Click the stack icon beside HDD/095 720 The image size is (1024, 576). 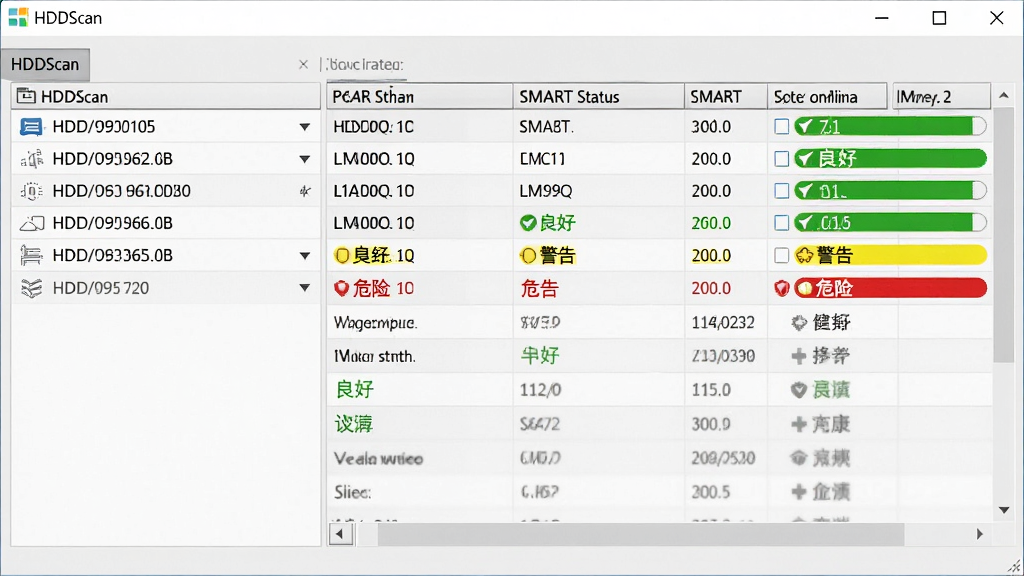(31, 288)
